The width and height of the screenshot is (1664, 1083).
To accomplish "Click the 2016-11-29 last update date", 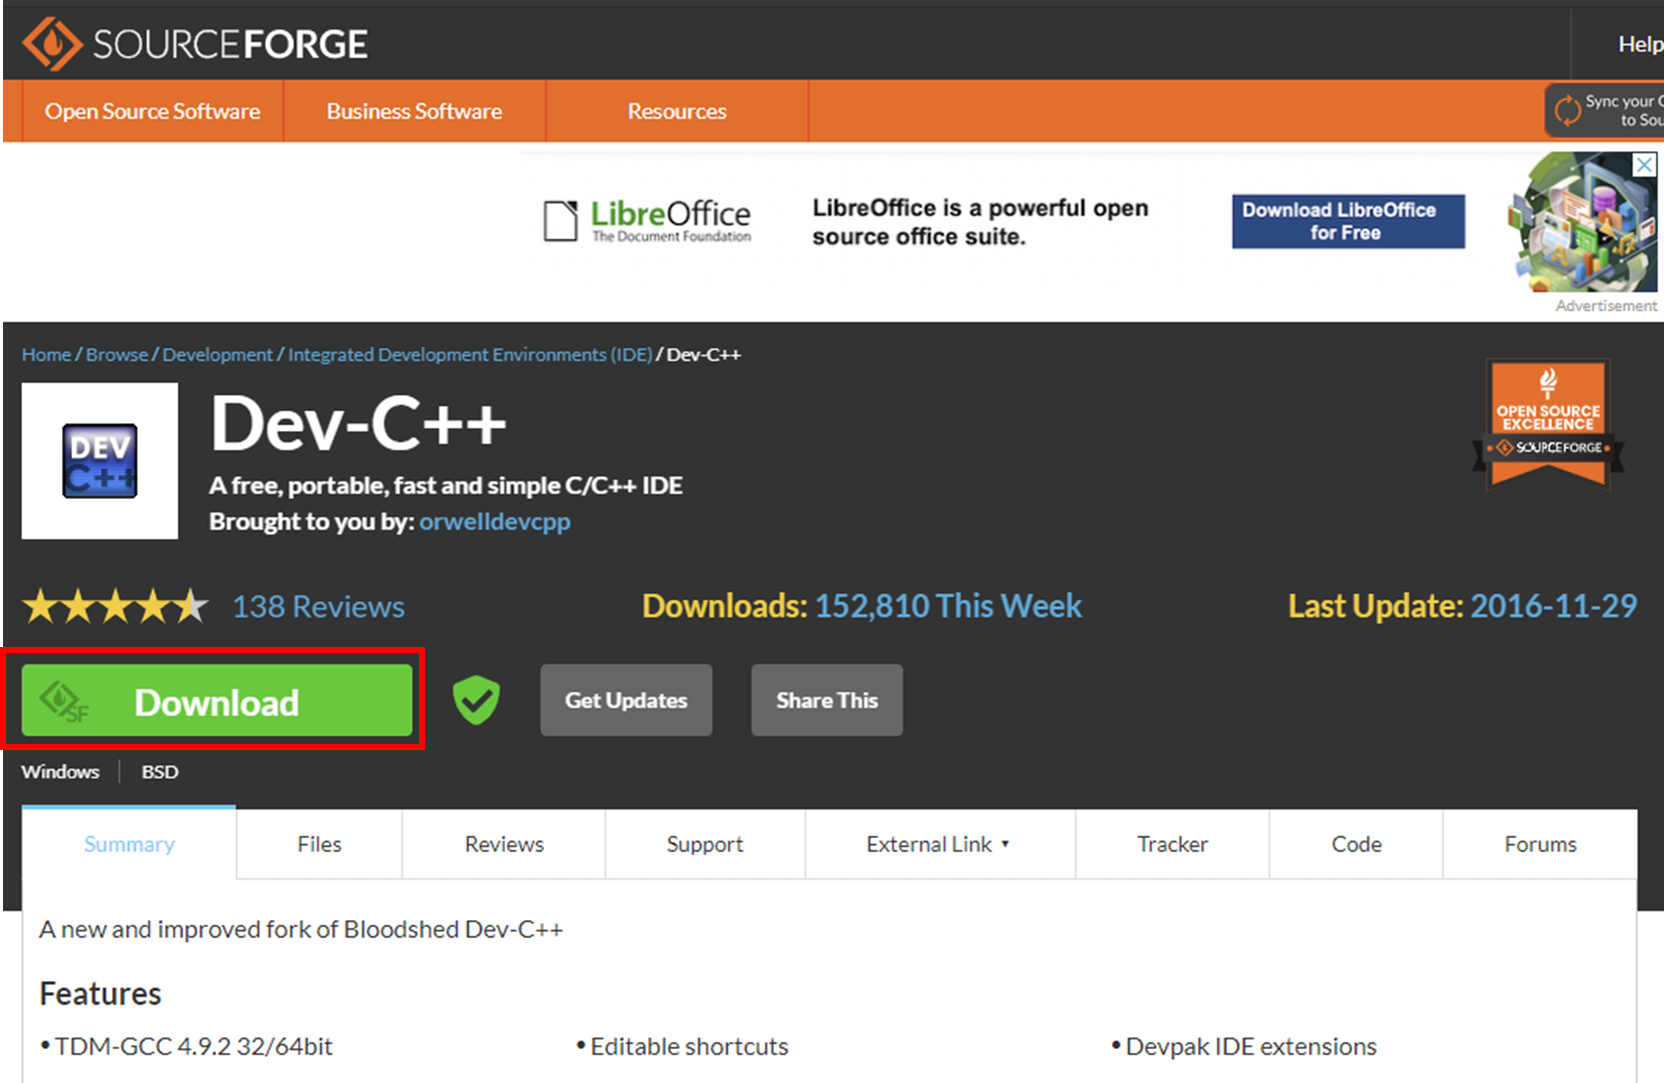I will [x=1554, y=606].
